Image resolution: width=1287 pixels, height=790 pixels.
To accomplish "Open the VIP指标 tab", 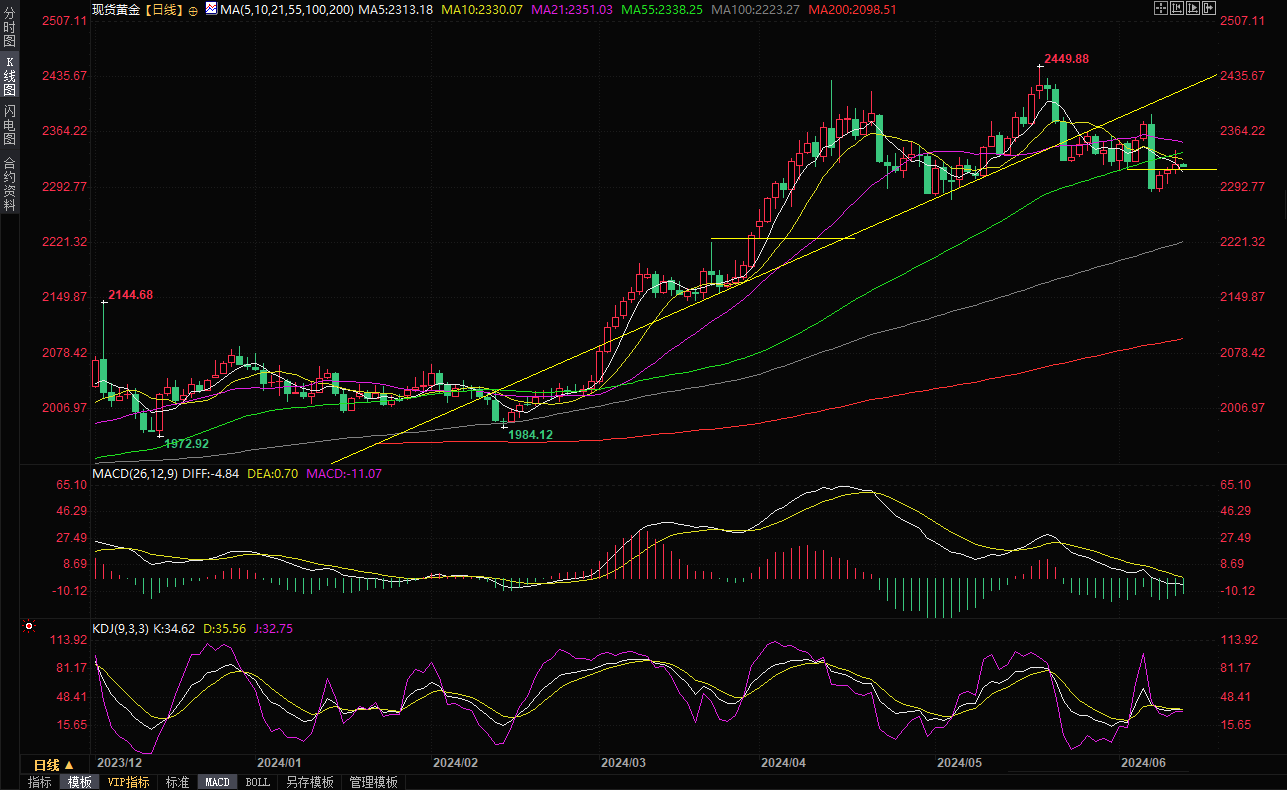I will click(x=128, y=782).
